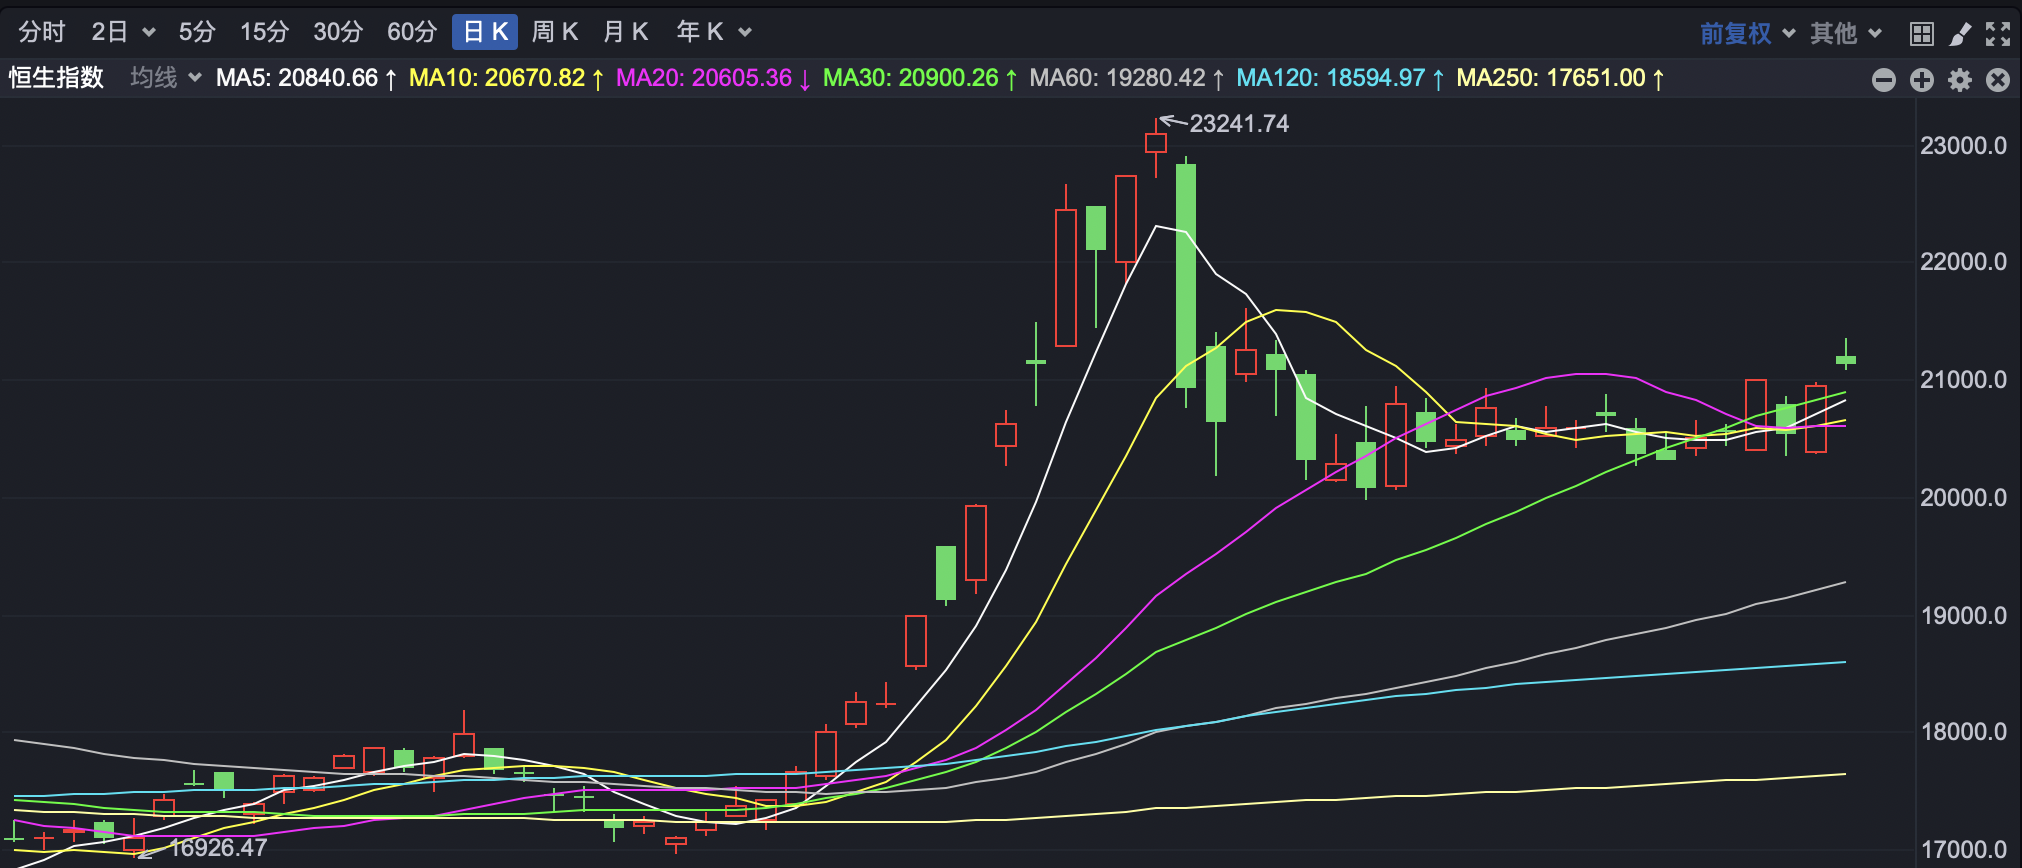Switch to 60分 chart period
This screenshot has width=2022, height=868.
click(x=412, y=32)
